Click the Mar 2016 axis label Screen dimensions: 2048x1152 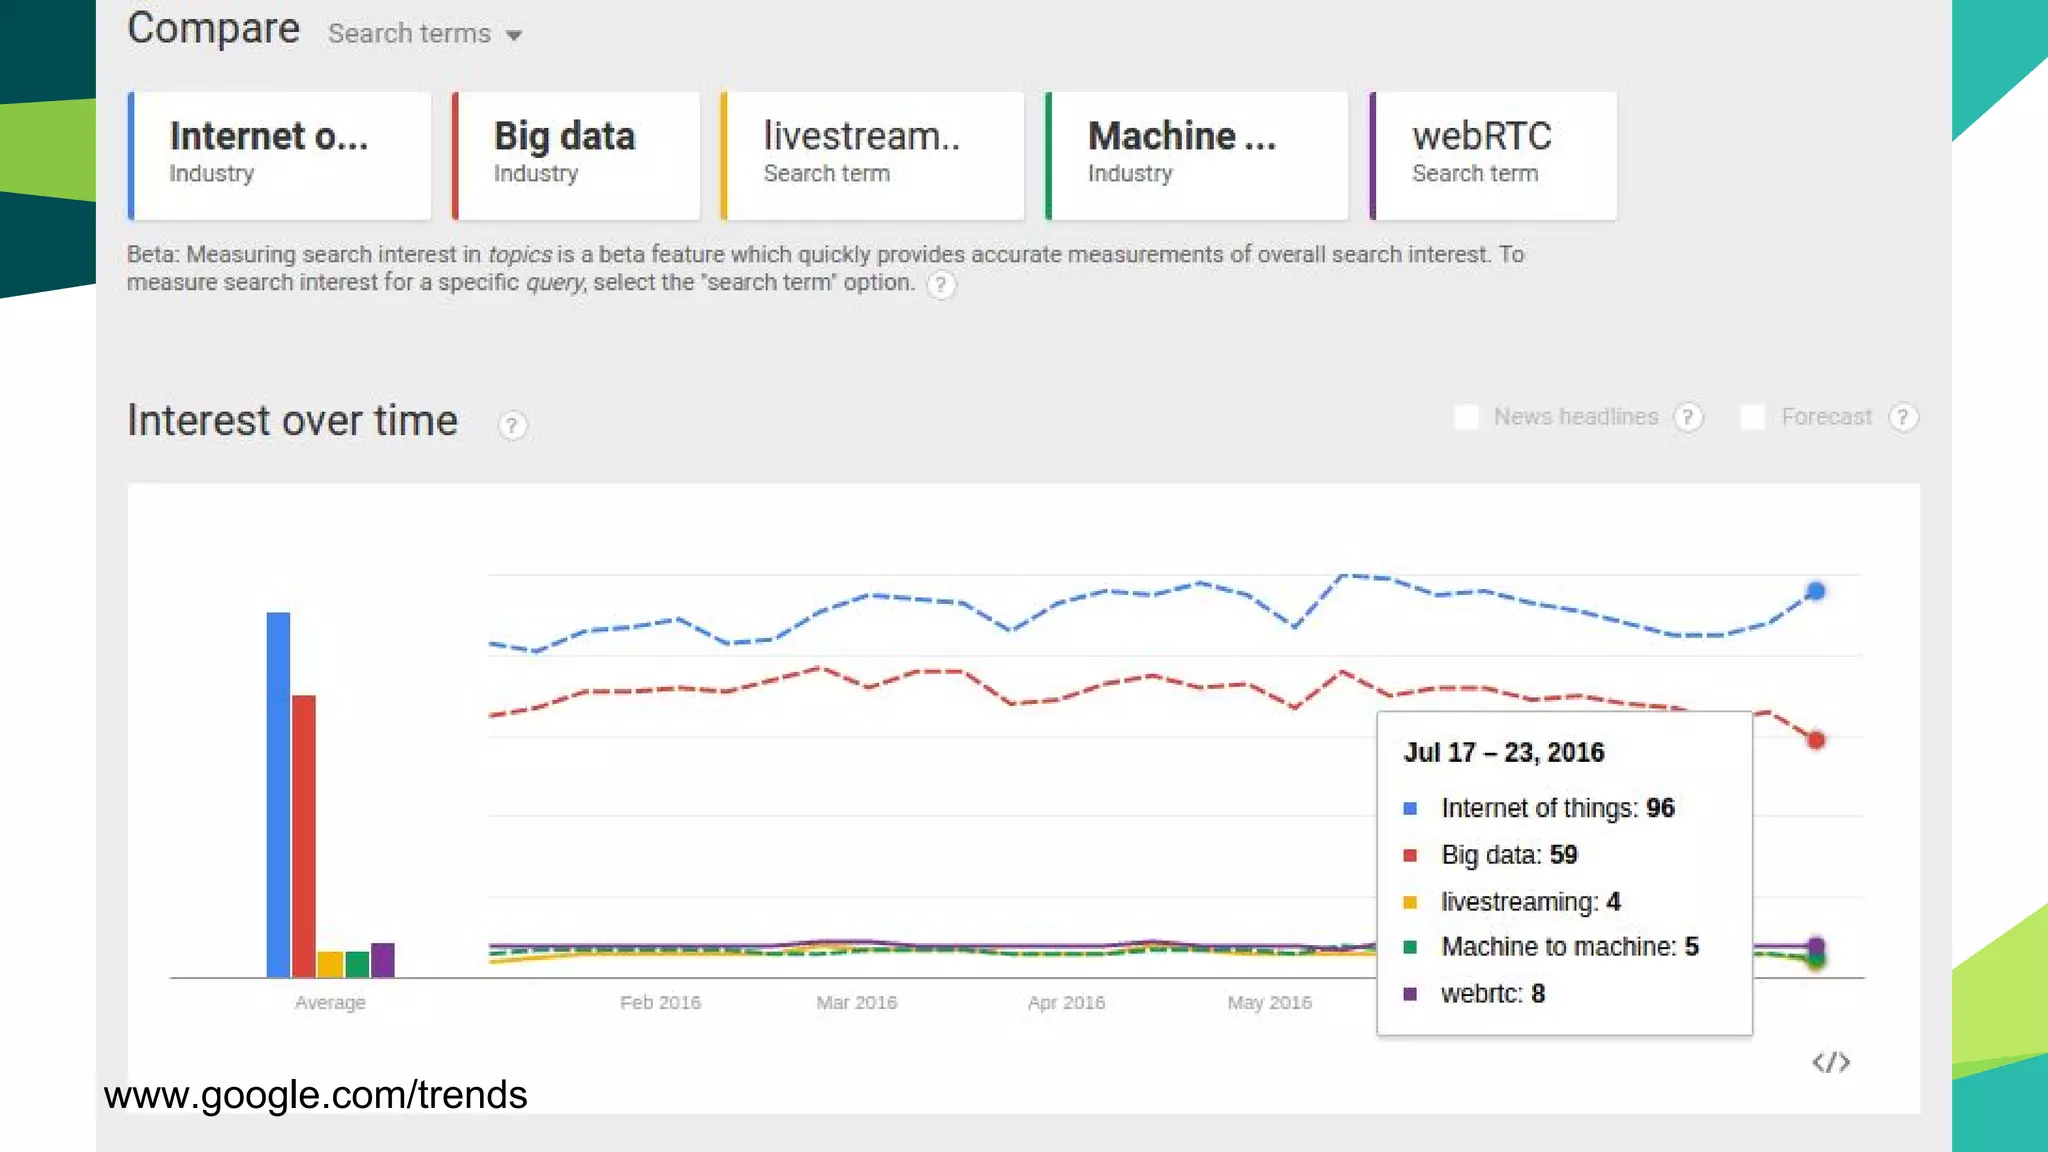pyautogui.click(x=856, y=1002)
